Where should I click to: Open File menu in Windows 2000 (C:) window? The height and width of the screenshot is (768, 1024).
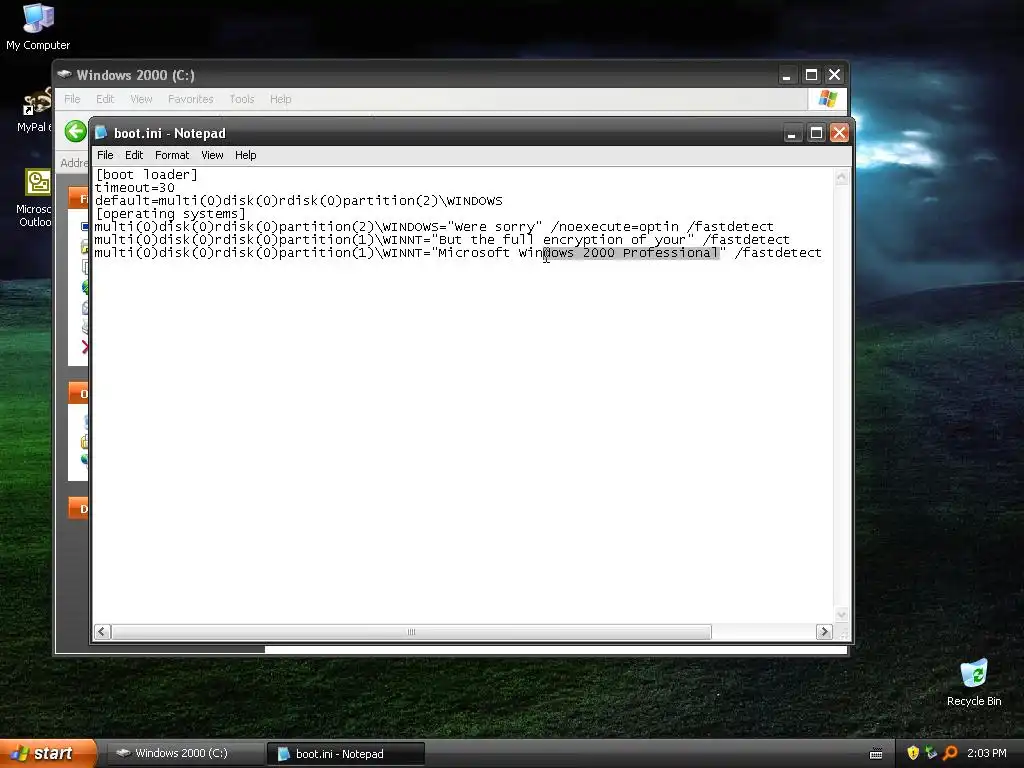tap(72, 99)
